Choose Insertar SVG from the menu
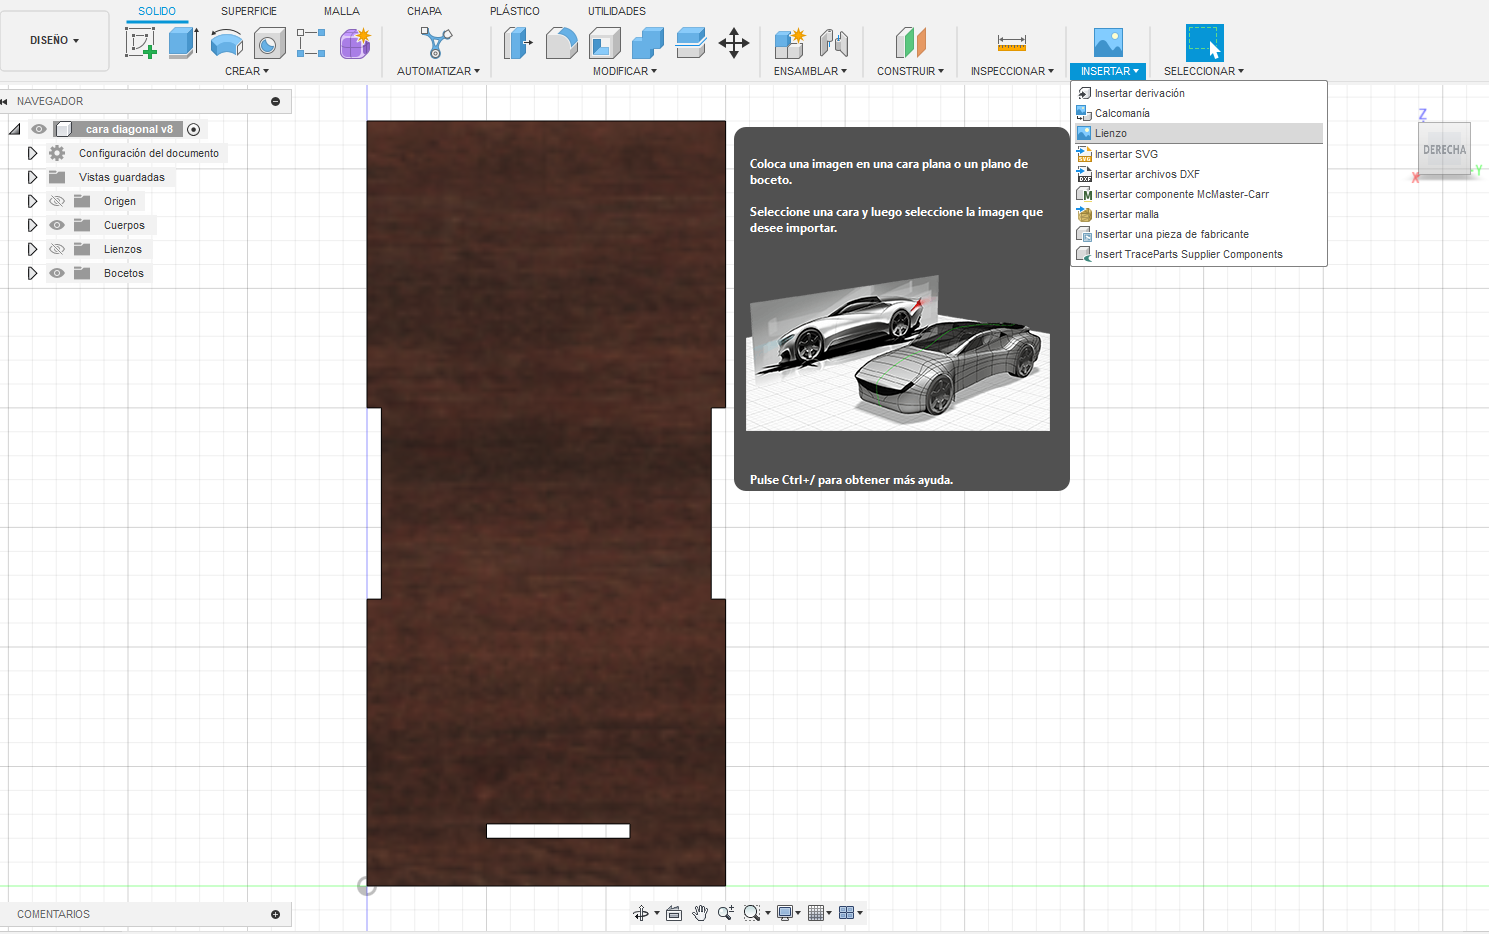Image resolution: width=1489 pixels, height=934 pixels. [x=1126, y=154]
